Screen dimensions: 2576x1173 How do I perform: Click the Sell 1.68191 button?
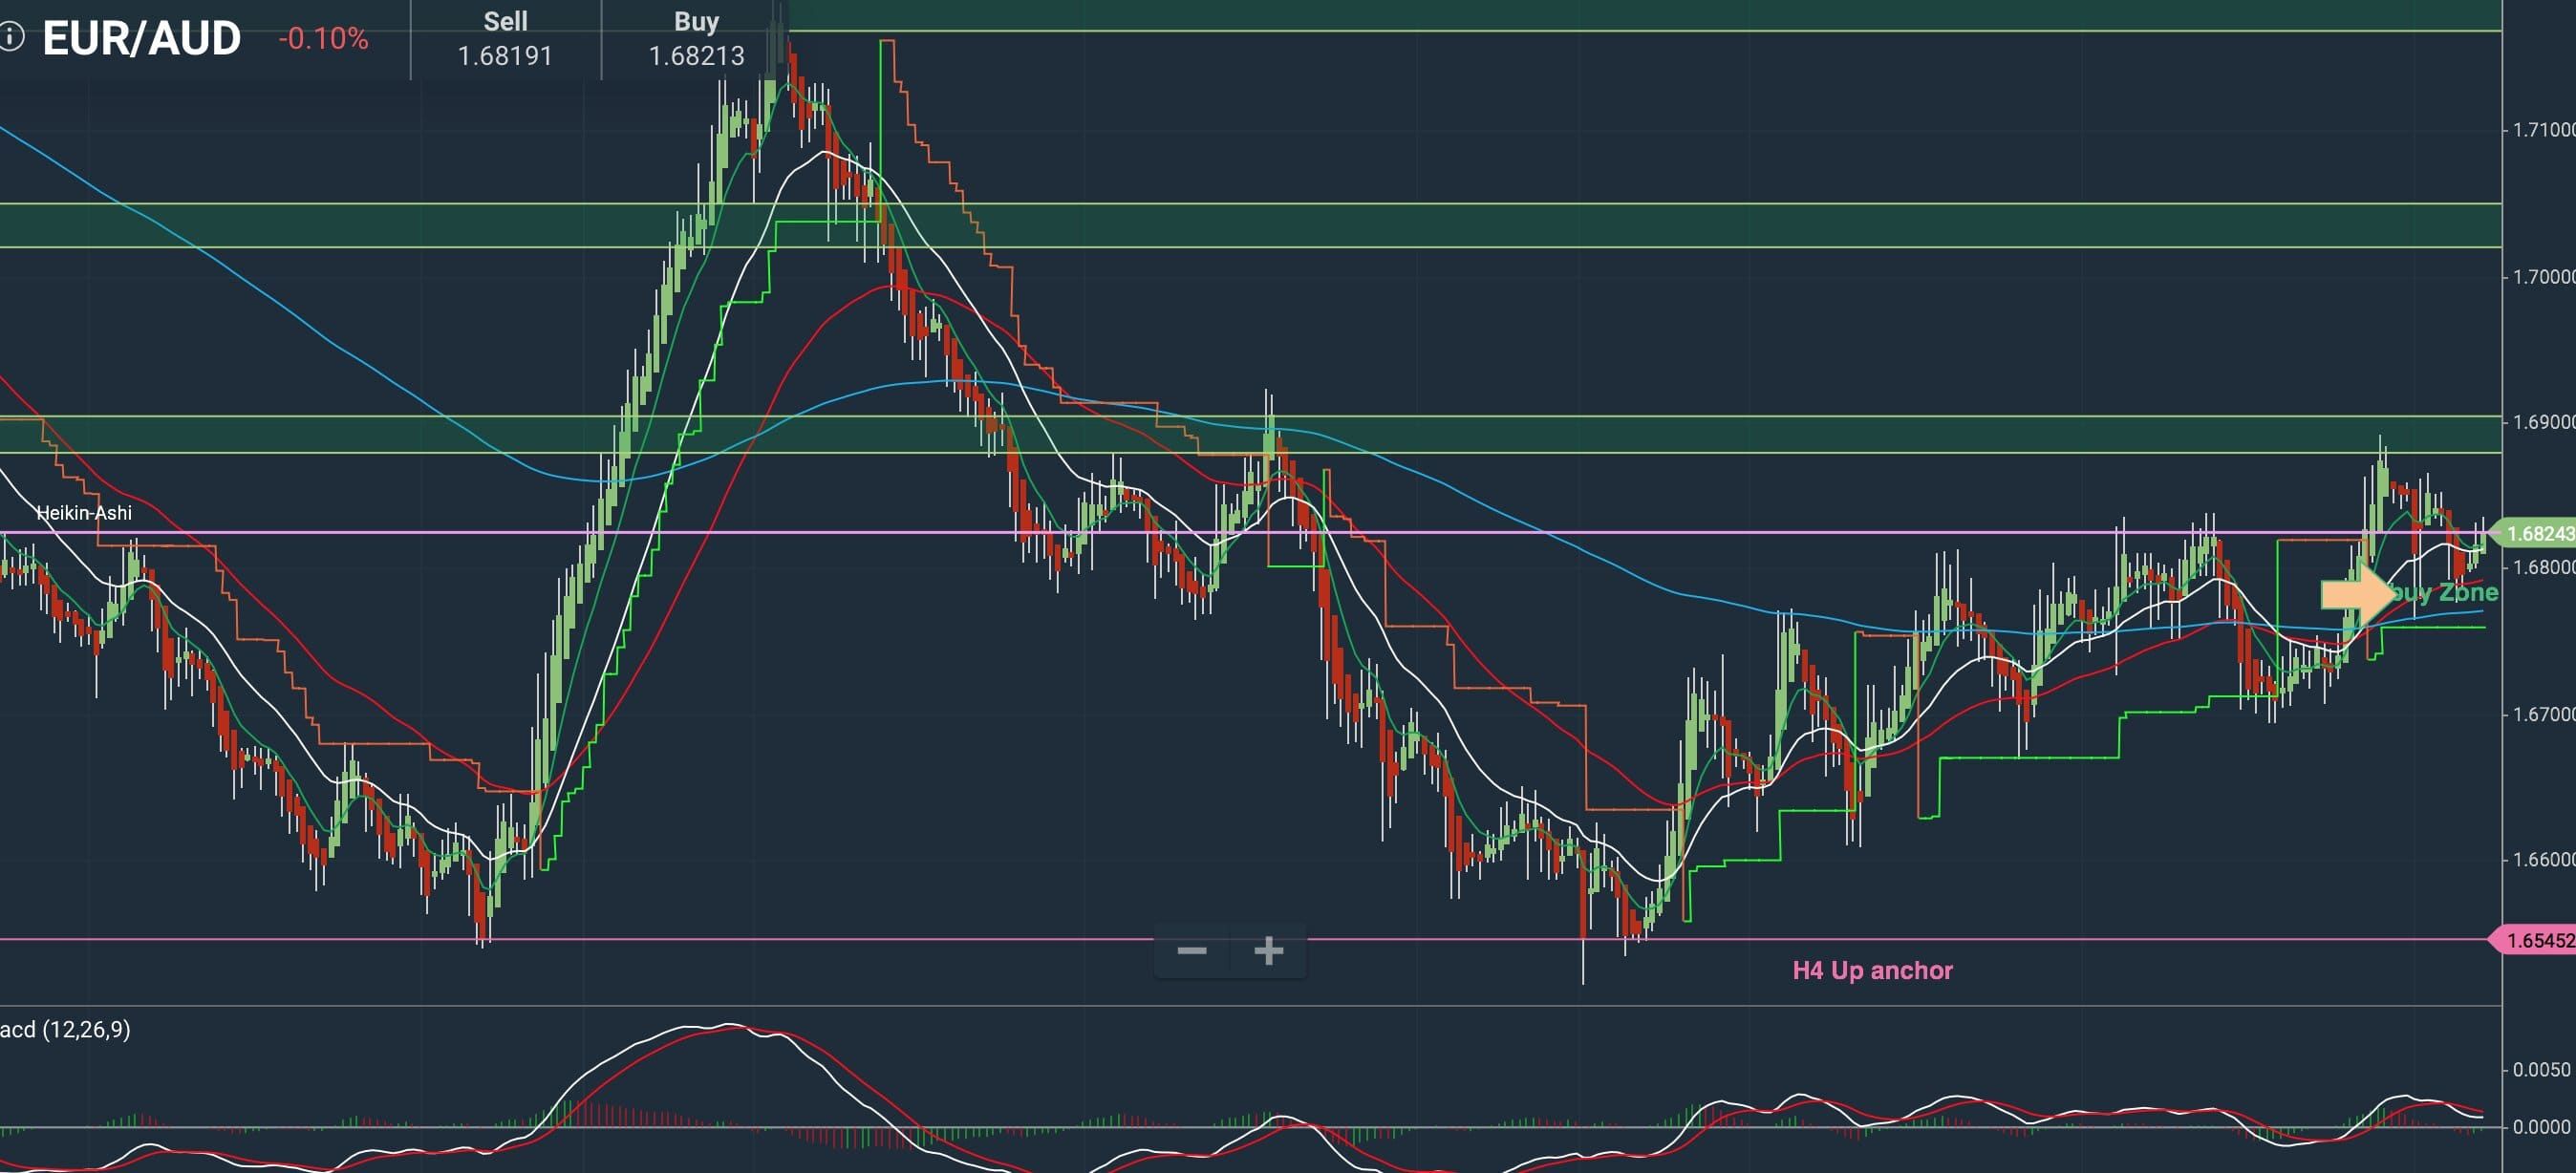505,39
